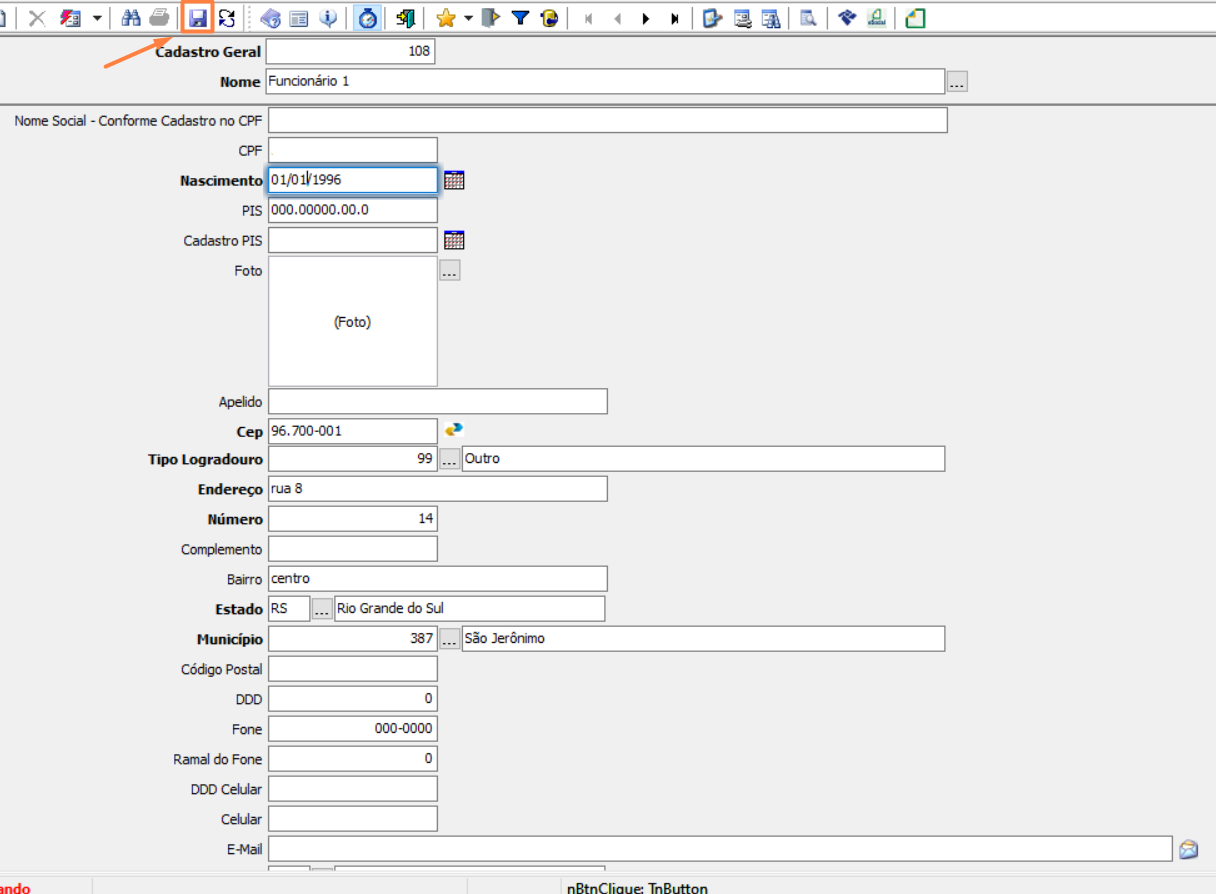Open the Cadastro PIS calendar picker
Image resolution: width=1216 pixels, height=894 pixels.
click(x=454, y=240)
